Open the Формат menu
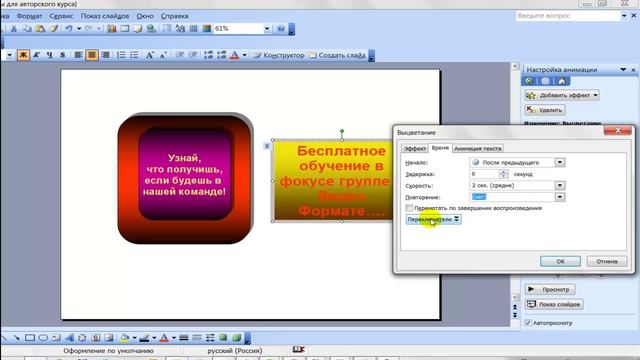The image size is (640, 360). (29, 16)
